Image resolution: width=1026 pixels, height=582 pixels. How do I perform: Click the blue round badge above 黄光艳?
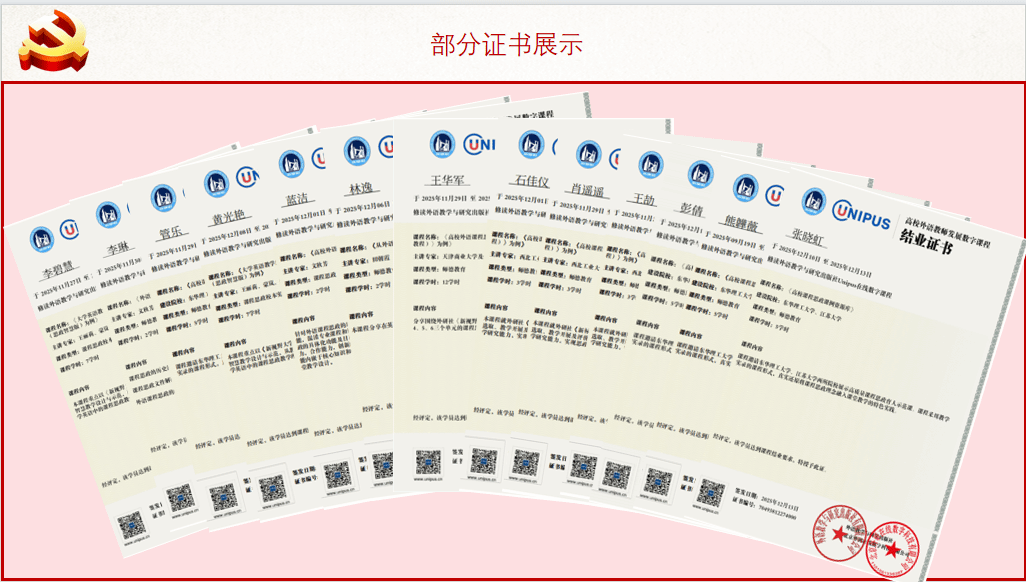point(216,183)
